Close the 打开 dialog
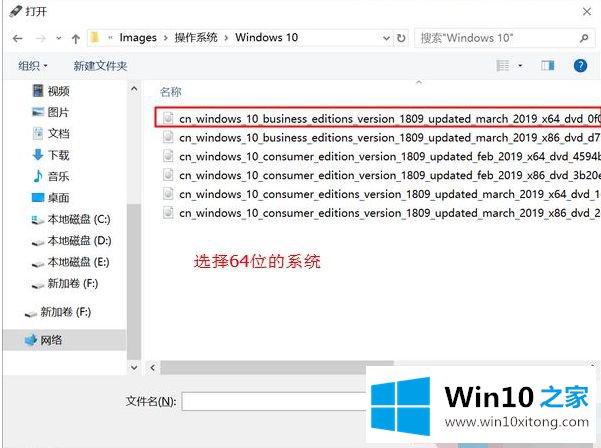The image size is (601, 448). coord(587,12)
